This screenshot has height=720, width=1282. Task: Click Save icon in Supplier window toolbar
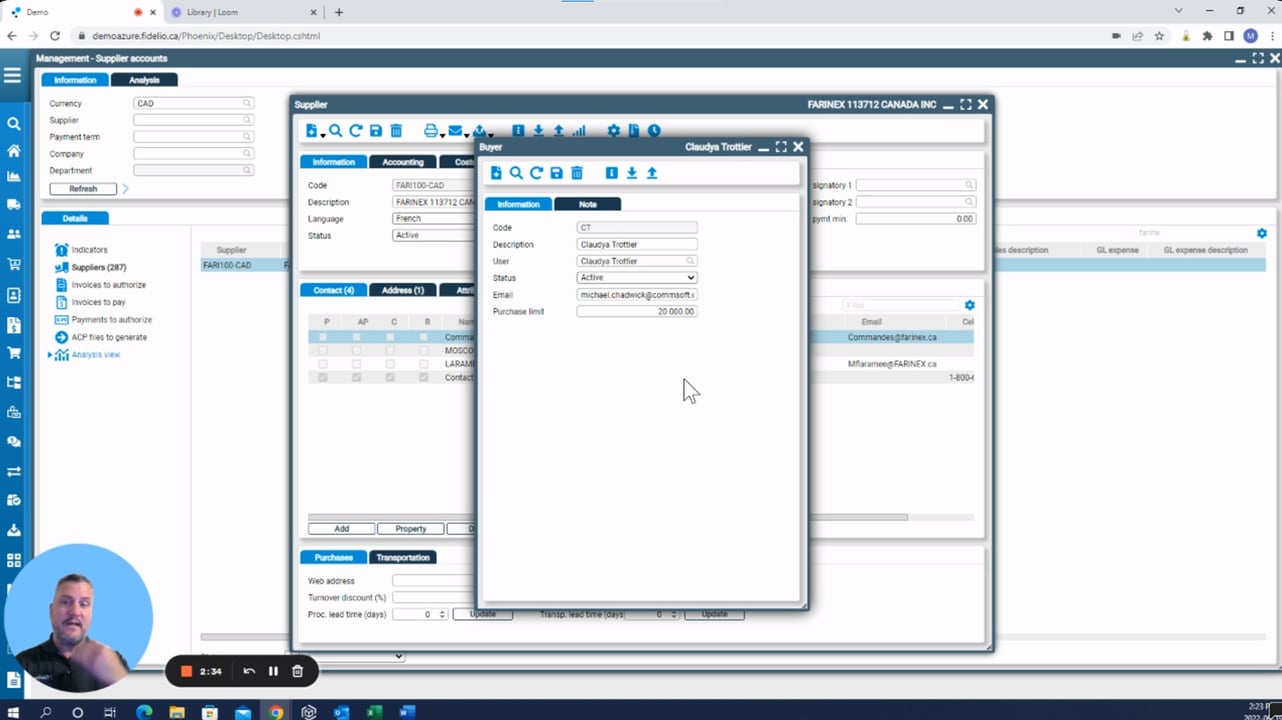[x=376, y=131]
